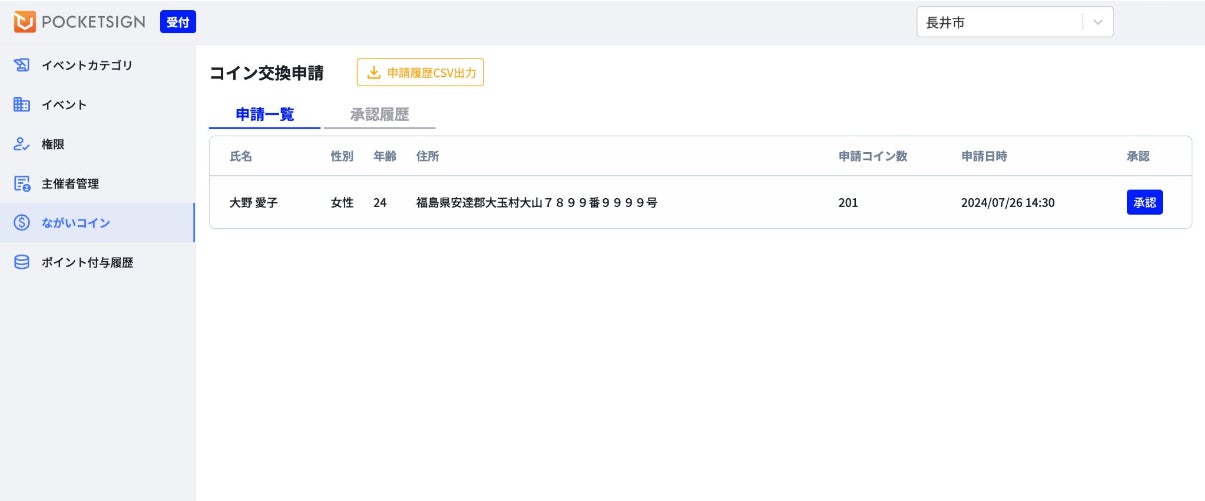Open the 長井市 municipality selector
Image resolution: width=1205 pixels, height=501 pixels.
point(1000,22)
